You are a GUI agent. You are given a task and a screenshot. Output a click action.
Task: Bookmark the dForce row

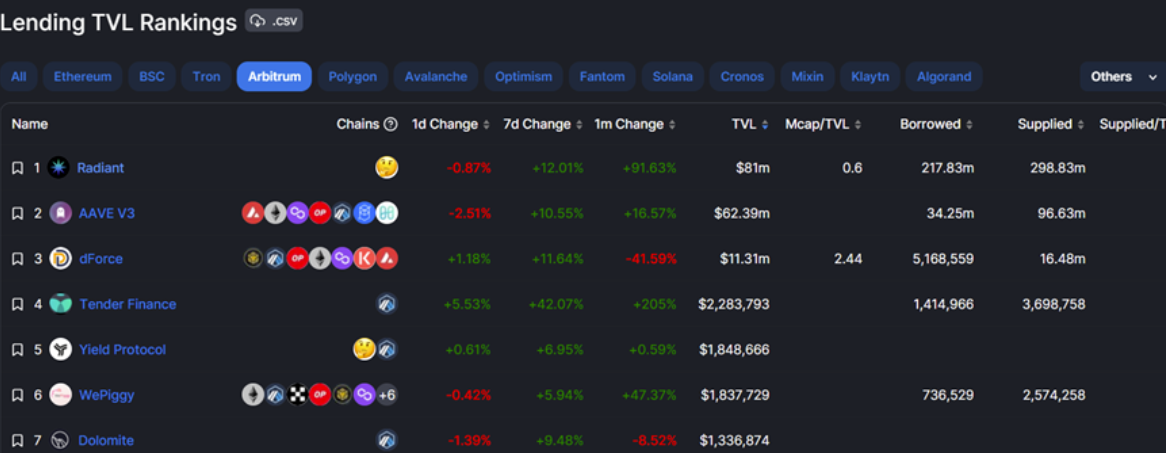18,259
